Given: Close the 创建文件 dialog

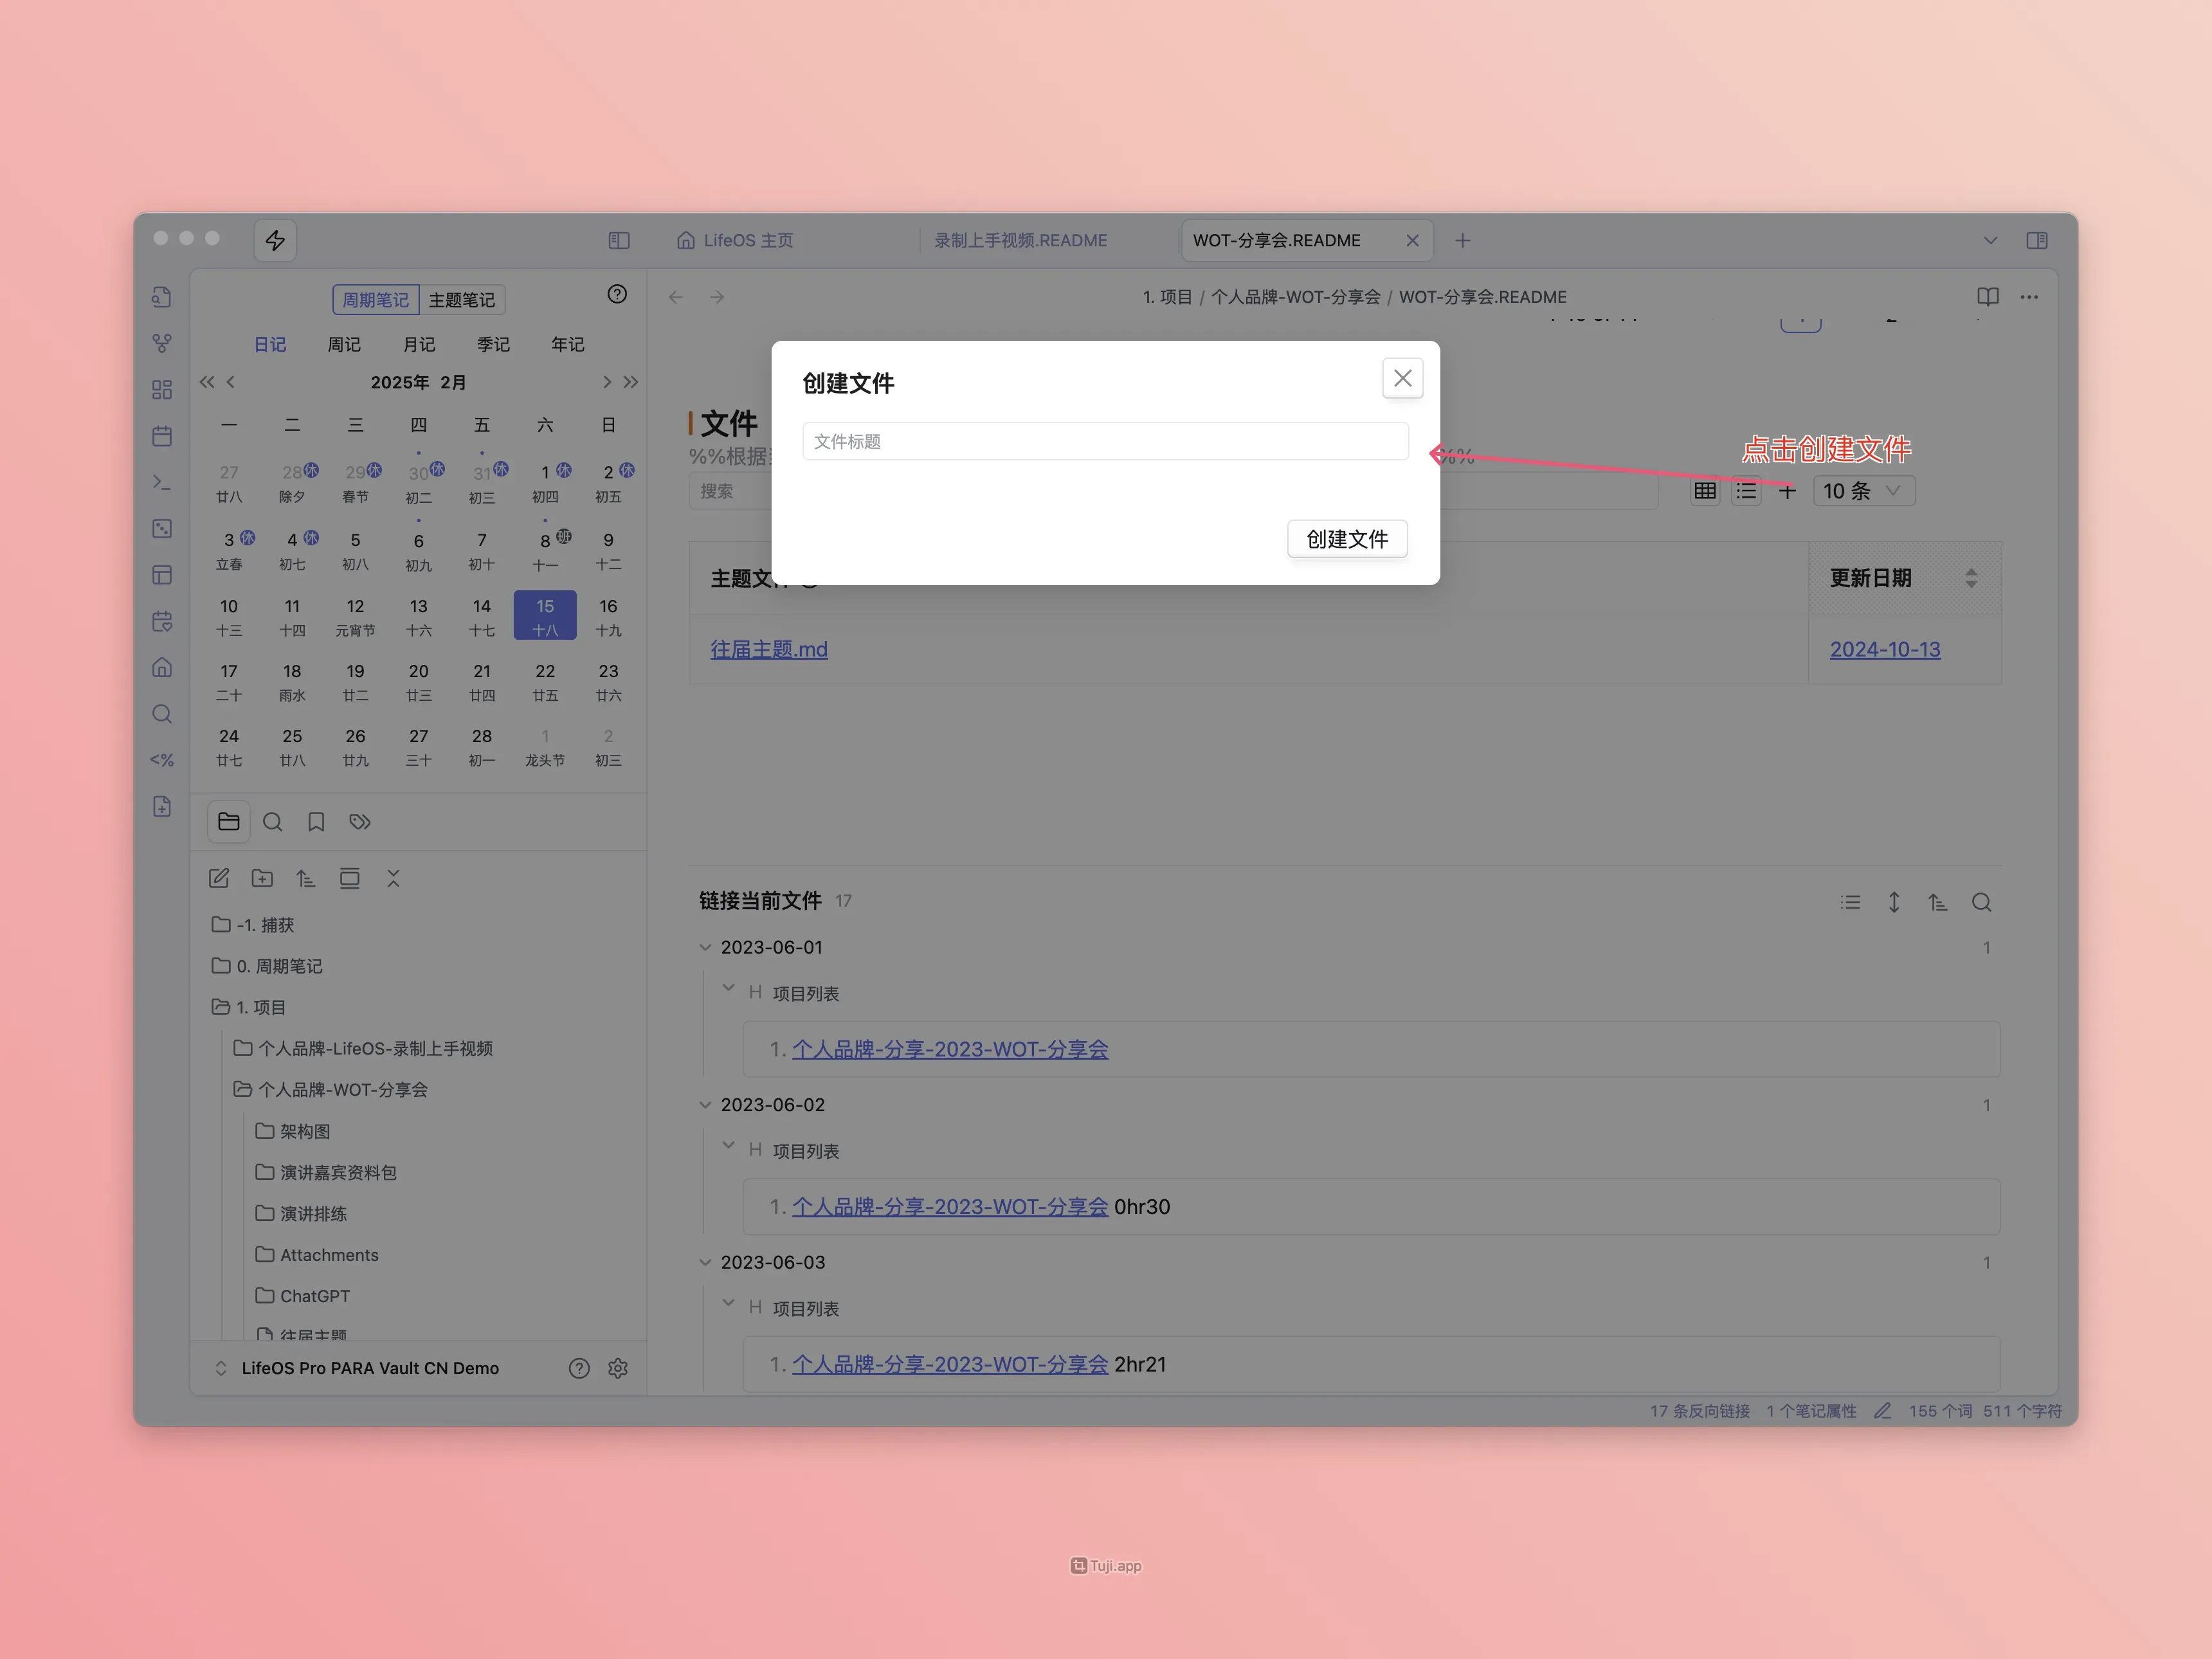Looking at the screenshot, I should (1402, 378).
